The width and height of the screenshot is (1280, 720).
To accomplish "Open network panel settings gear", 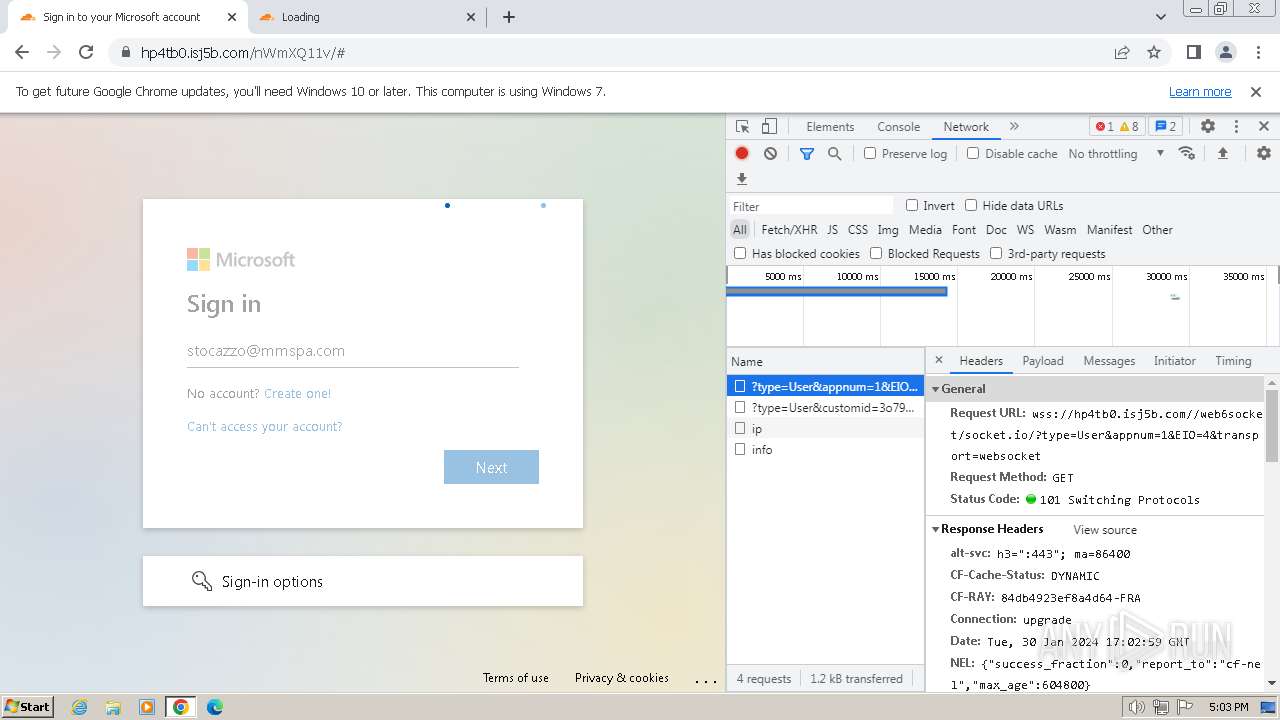I will click(1264, 153).
